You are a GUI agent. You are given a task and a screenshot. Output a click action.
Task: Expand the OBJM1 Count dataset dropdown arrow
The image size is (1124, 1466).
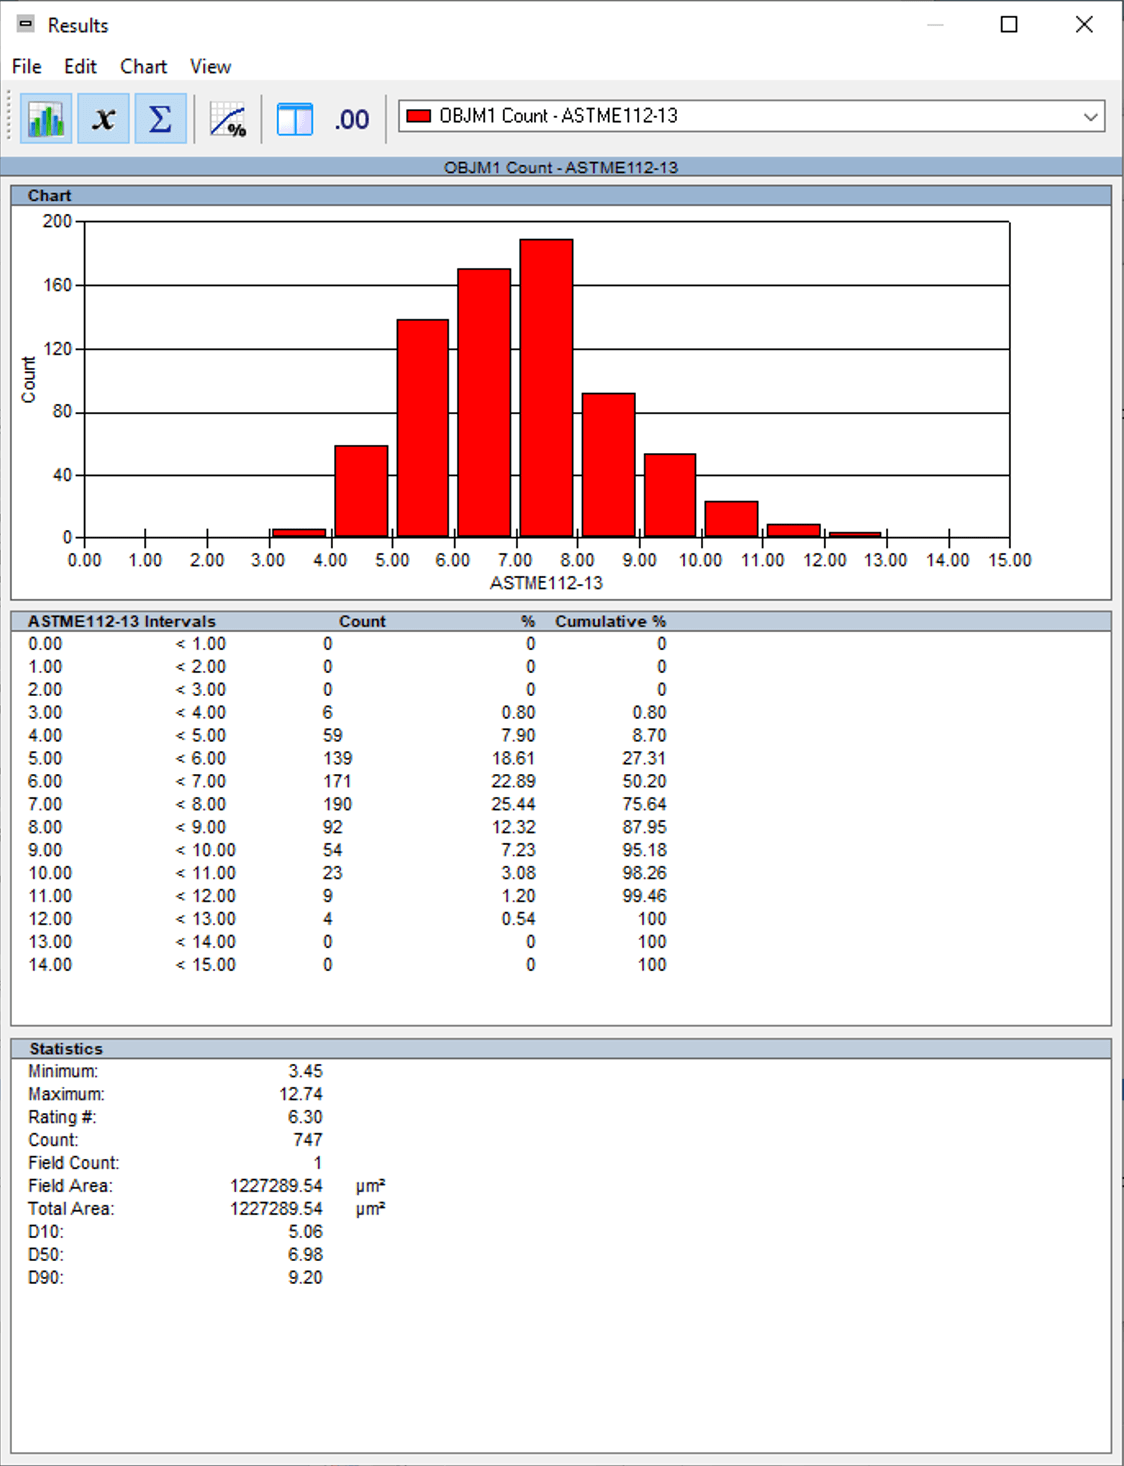point(1090,117)
